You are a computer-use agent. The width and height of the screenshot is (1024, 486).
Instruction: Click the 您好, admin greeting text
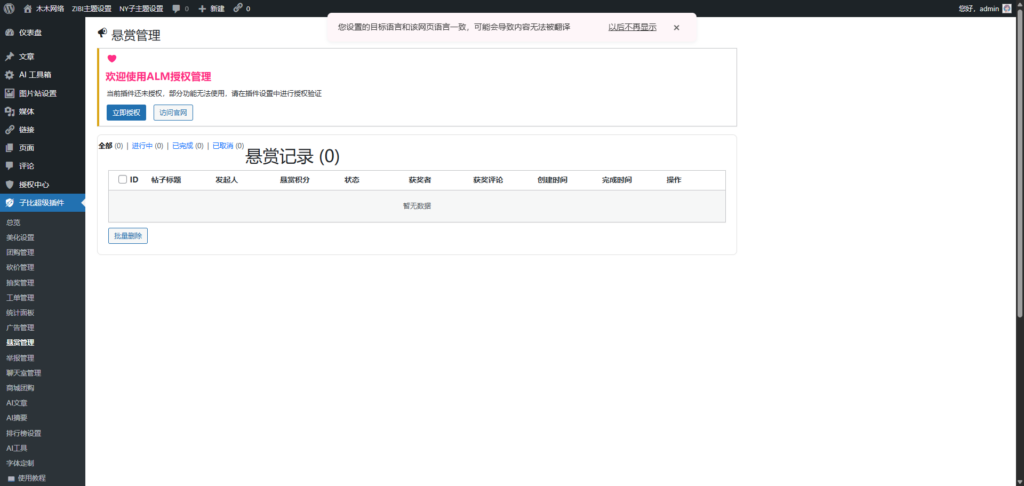[978, 8]
